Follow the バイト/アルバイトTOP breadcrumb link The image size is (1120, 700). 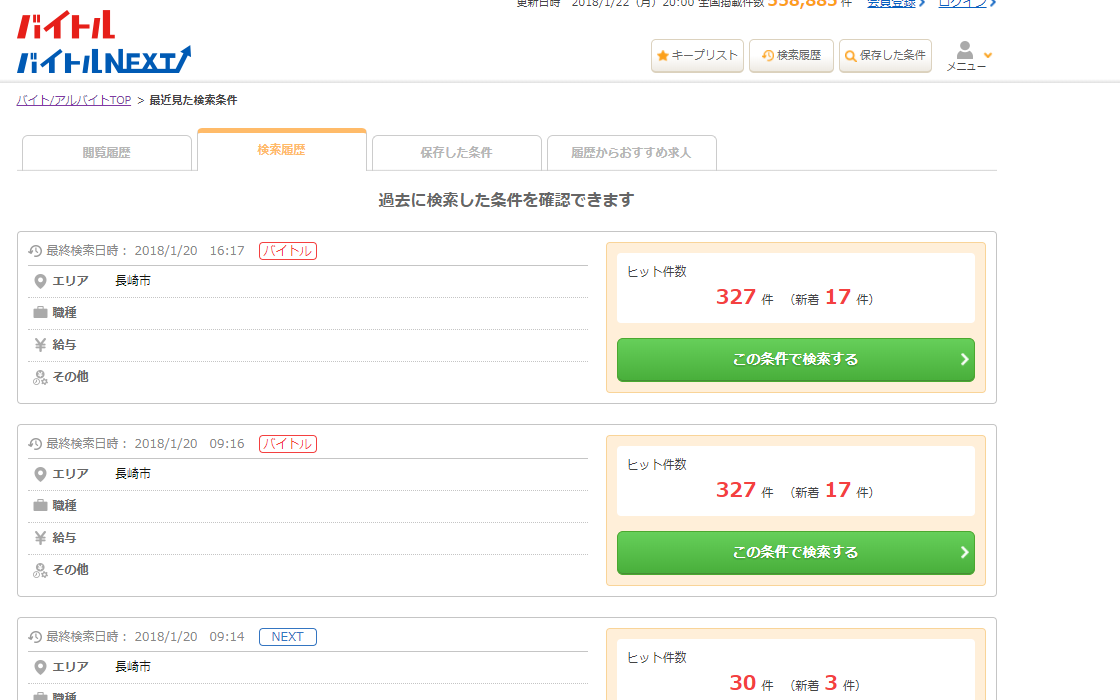point(74,100)
